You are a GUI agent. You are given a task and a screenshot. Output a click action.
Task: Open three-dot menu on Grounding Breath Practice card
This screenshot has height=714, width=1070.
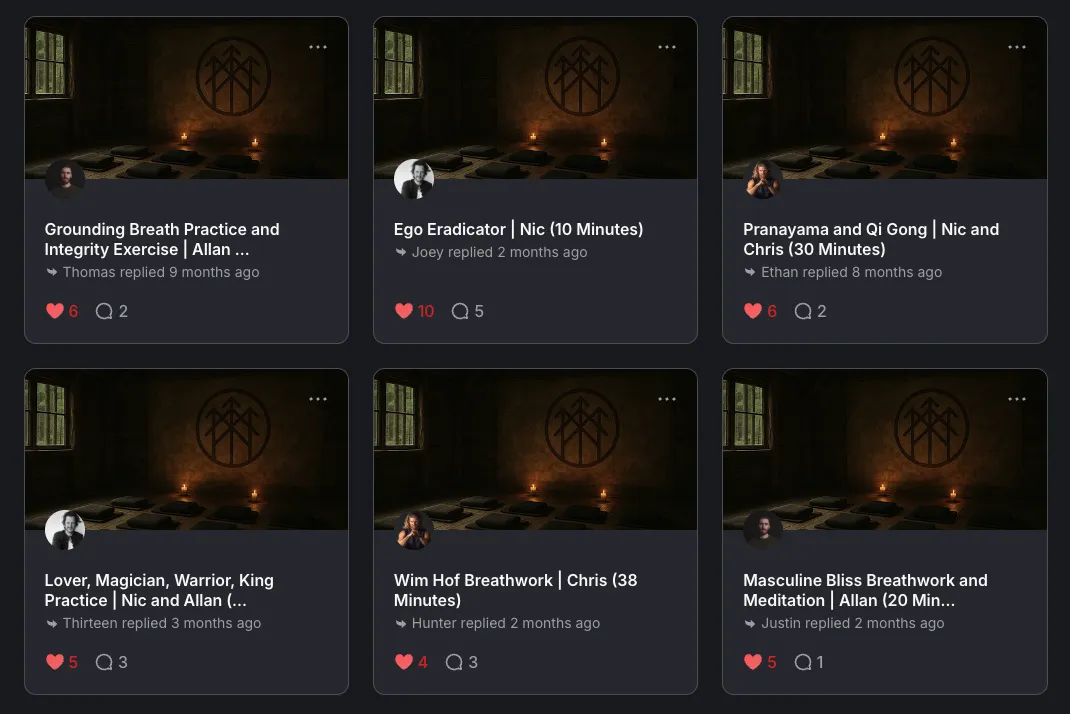317,47
